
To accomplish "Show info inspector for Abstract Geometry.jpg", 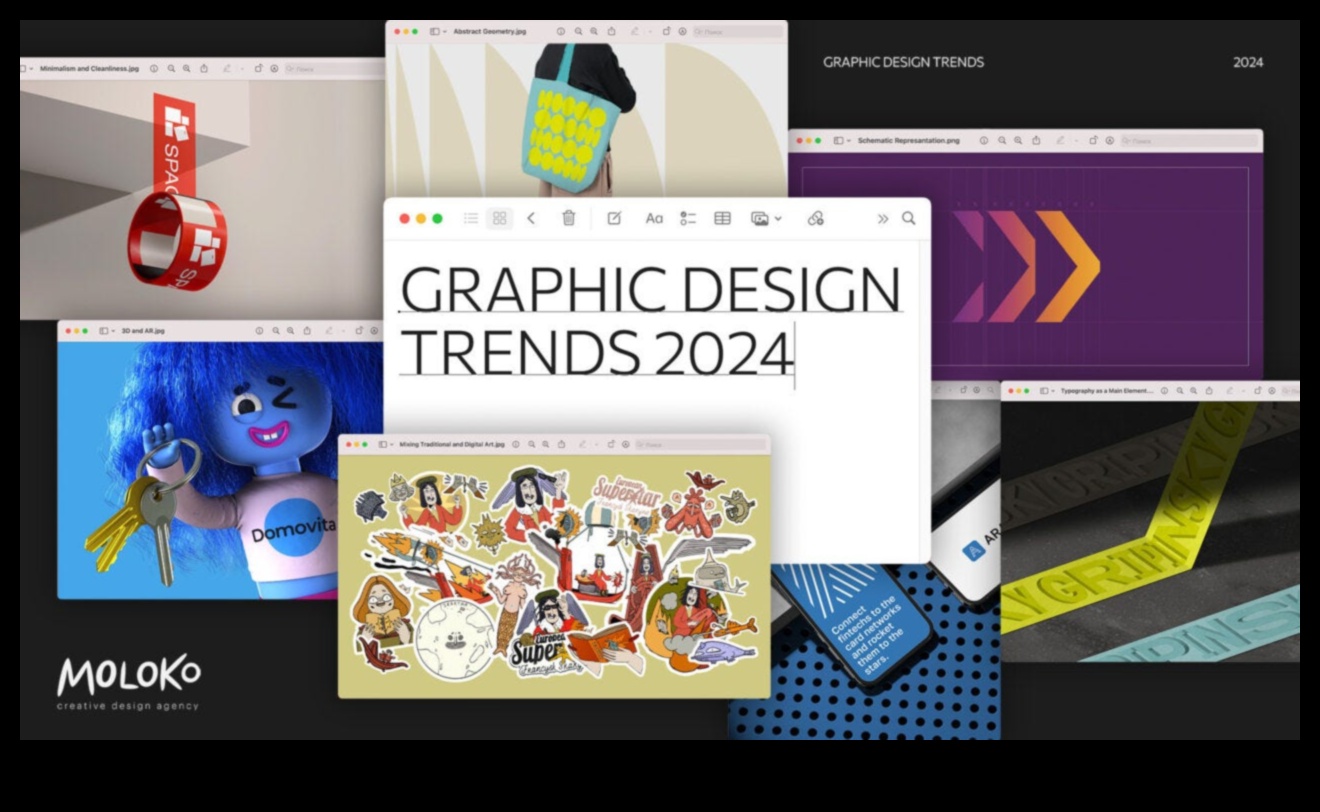I will (x=560, y=32).
